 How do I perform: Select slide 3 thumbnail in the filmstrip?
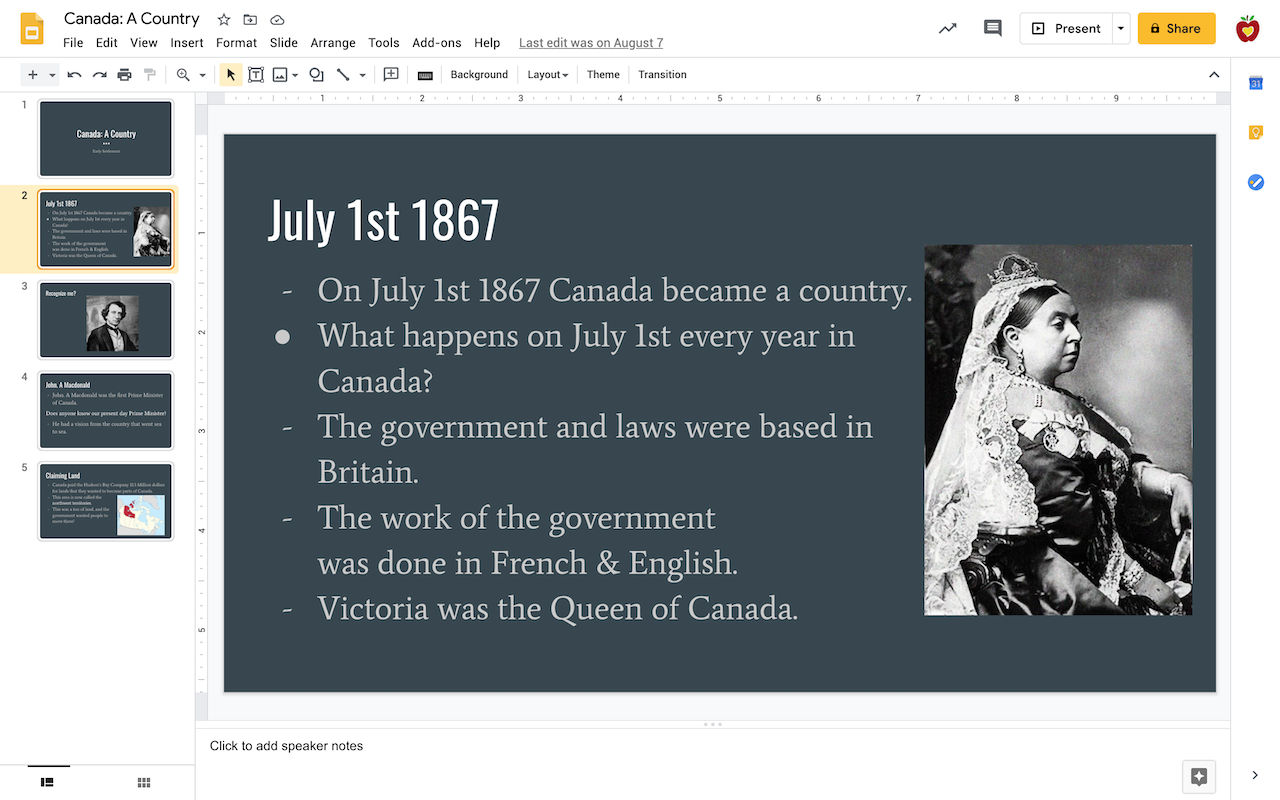[105, 319]
